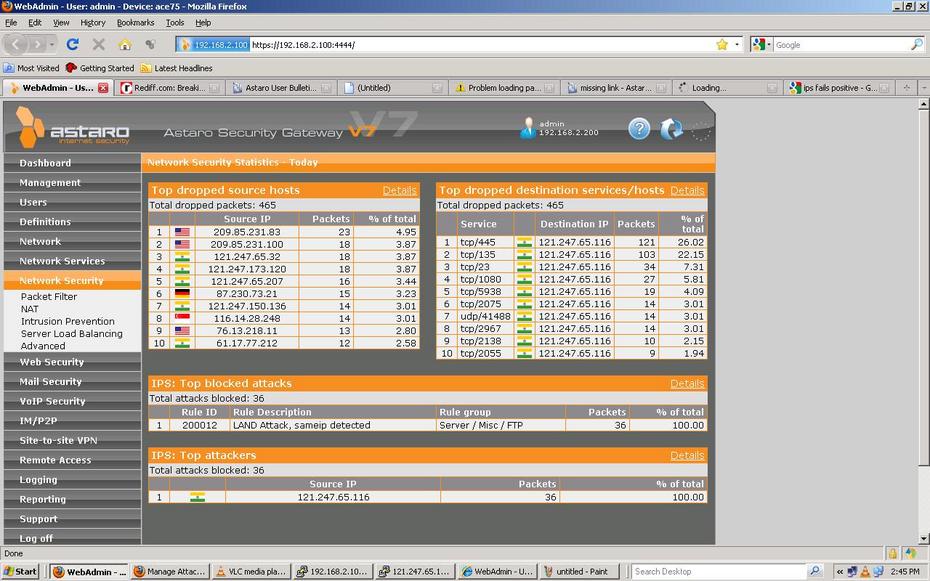Go to the Dashboard sidebar item
Image resolution: width=930 pixels, height=581 pixels.
72,163
